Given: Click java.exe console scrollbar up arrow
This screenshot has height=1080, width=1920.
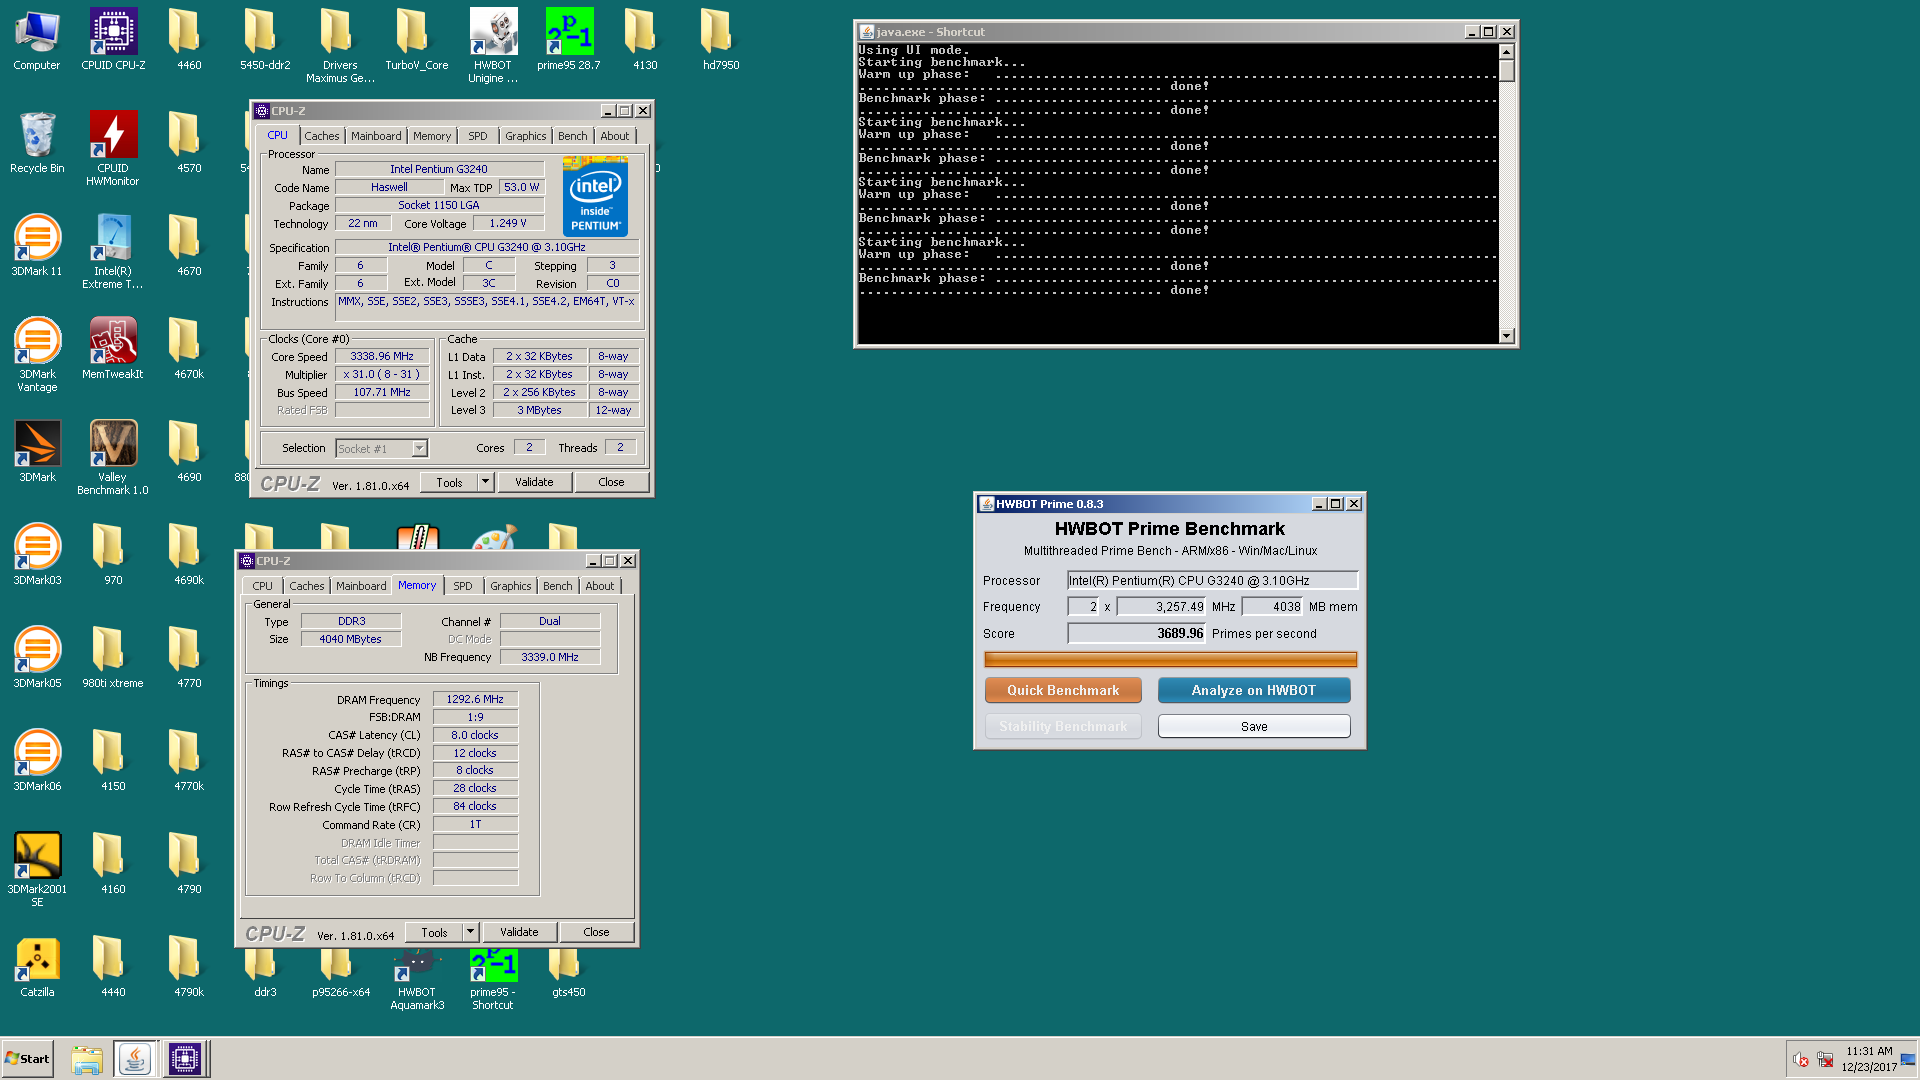Looking at the screenshot, I should tap(1507, 50).
